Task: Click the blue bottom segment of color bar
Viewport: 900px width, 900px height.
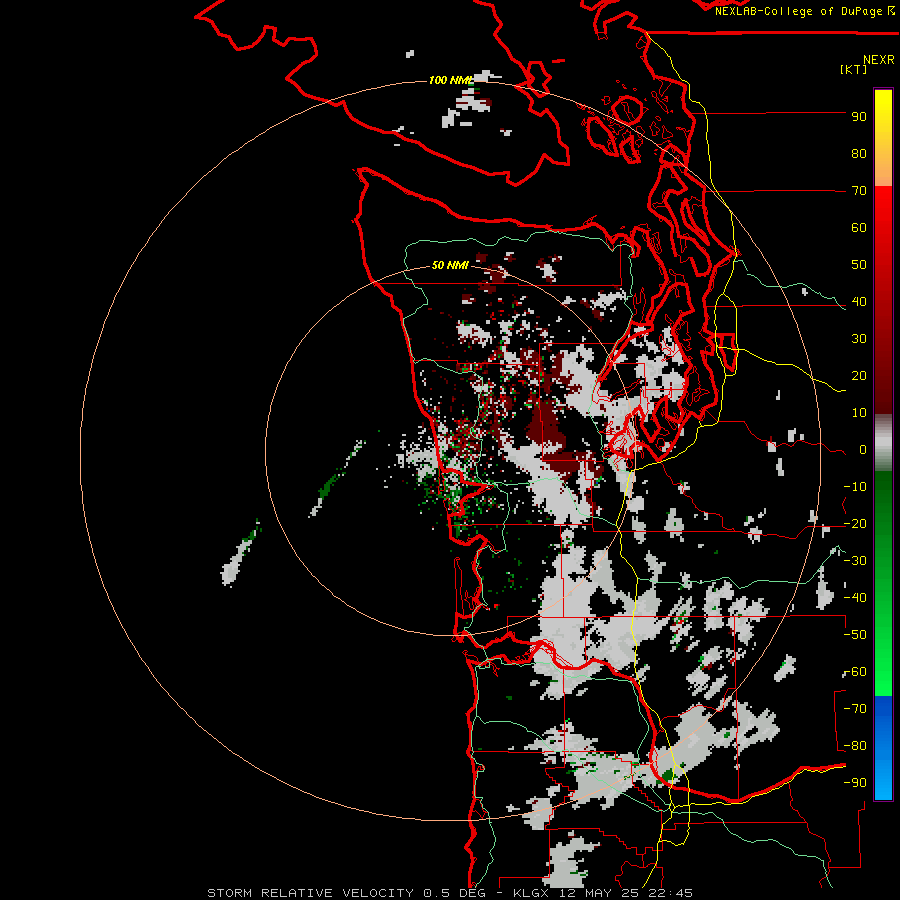Action: click(883, 748)
